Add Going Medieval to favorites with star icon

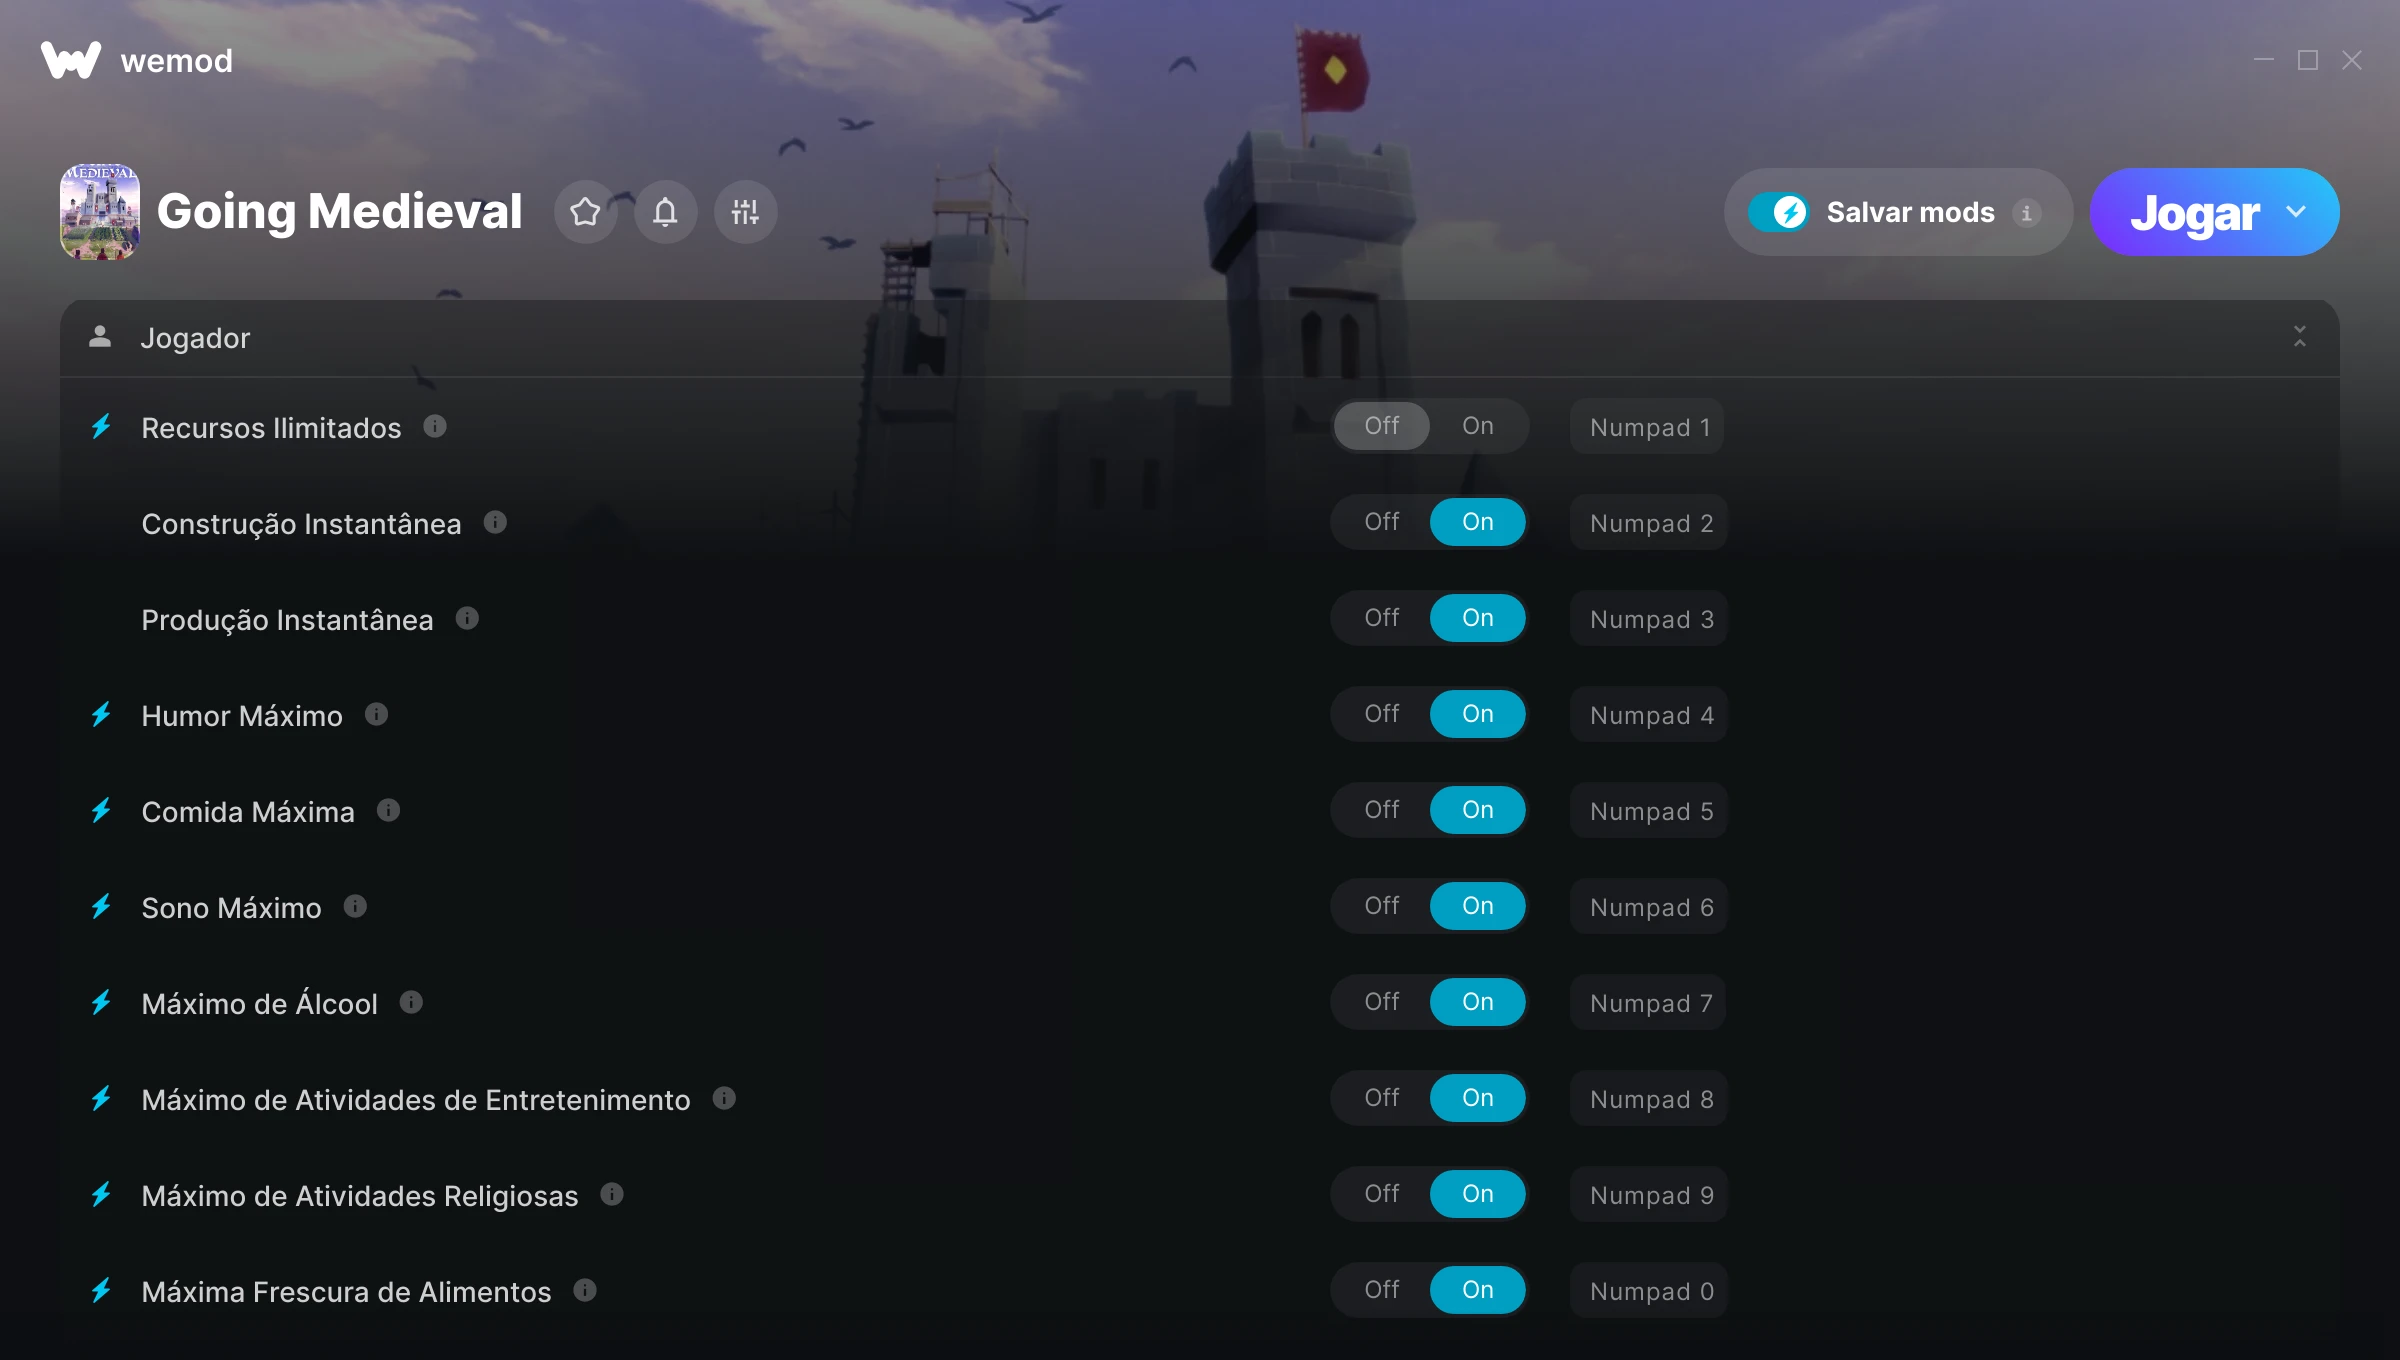(x=585, y=212)
